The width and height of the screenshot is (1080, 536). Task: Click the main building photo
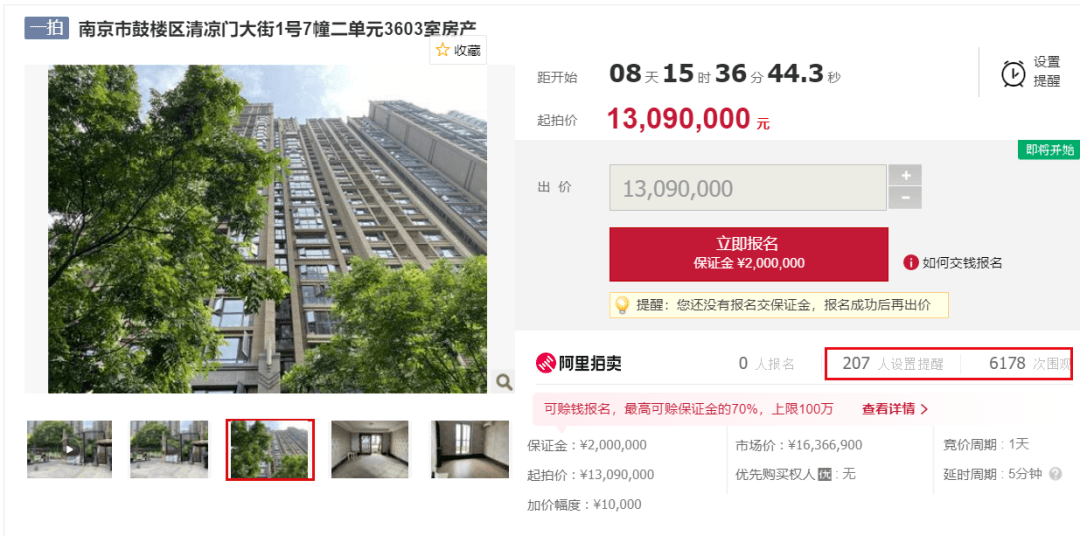pyautogui.click(x=267, y=229)
